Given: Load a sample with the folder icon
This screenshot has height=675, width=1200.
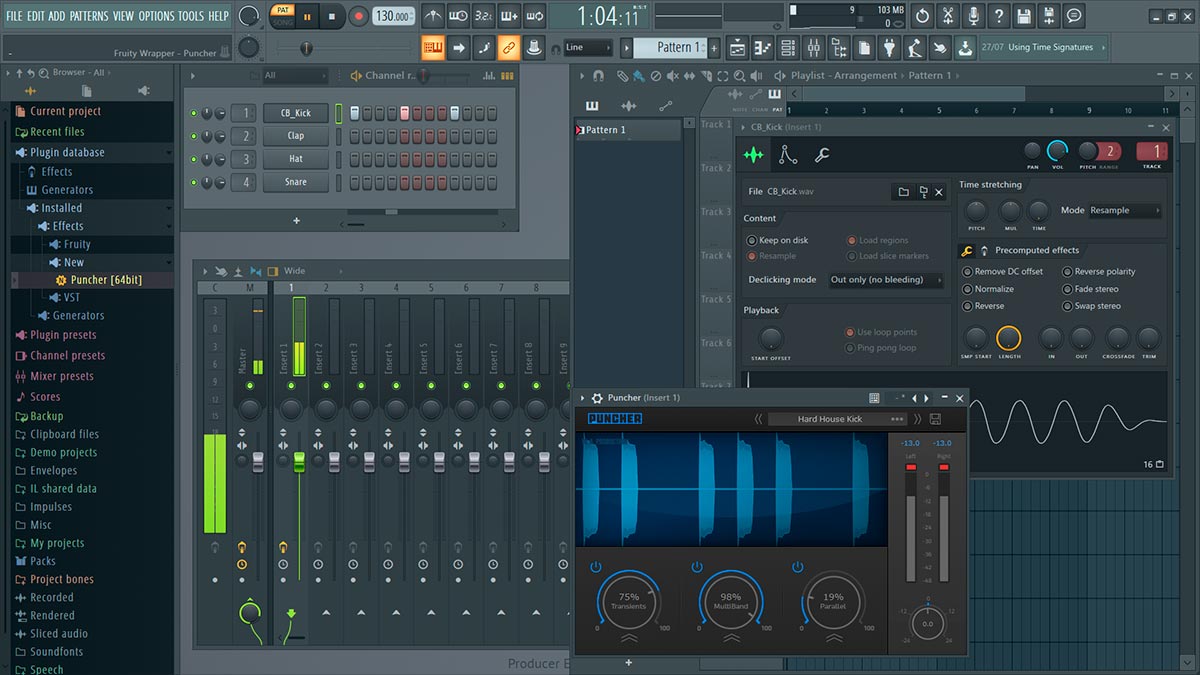Looking at the screenshot, I should click(x=903, y=192).
